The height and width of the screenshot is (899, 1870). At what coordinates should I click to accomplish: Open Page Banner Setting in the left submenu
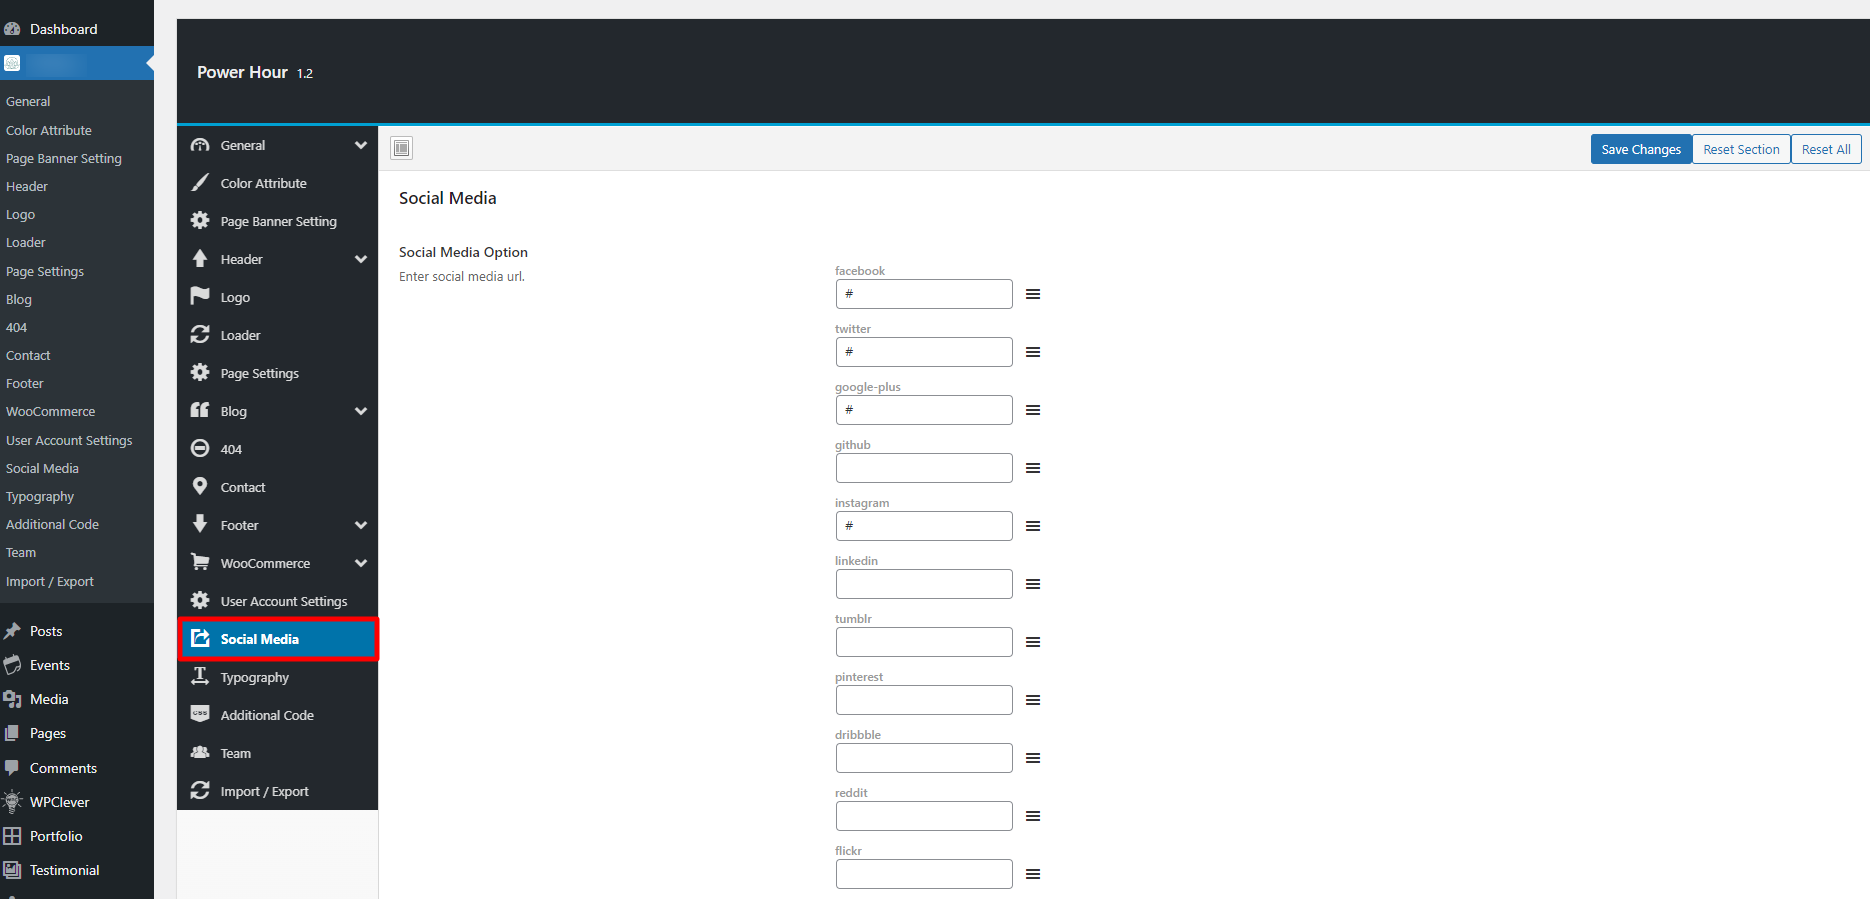pos(64,159)
